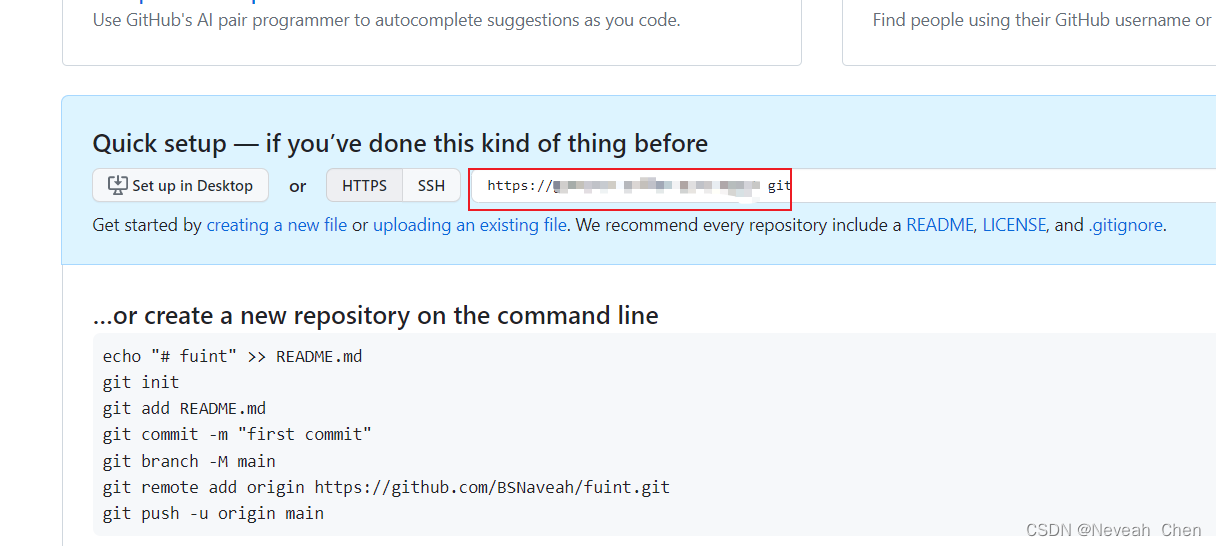Follow the .gitignore link
The height and width of the screenshot is (546, 1216).
1125,225
